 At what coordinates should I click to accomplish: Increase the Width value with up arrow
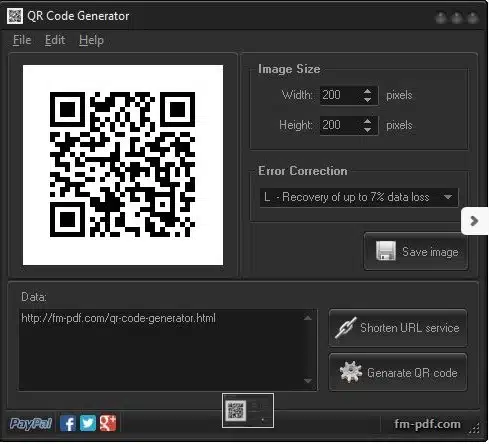tap(367, 91)
